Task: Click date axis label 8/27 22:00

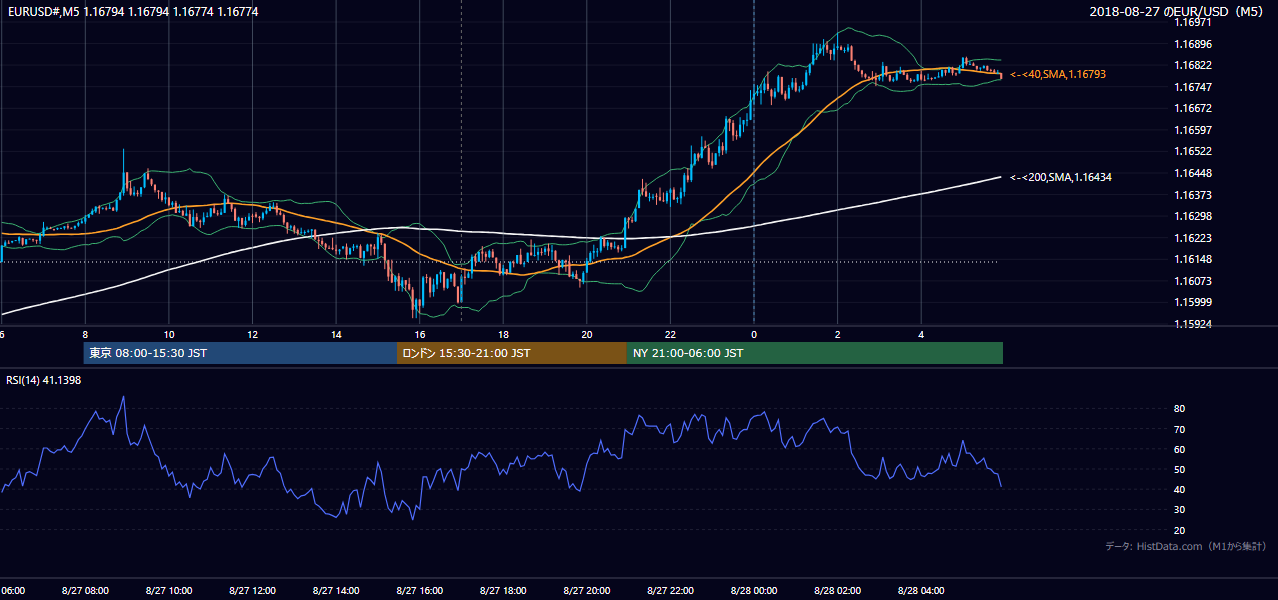Action: point(670,590)
